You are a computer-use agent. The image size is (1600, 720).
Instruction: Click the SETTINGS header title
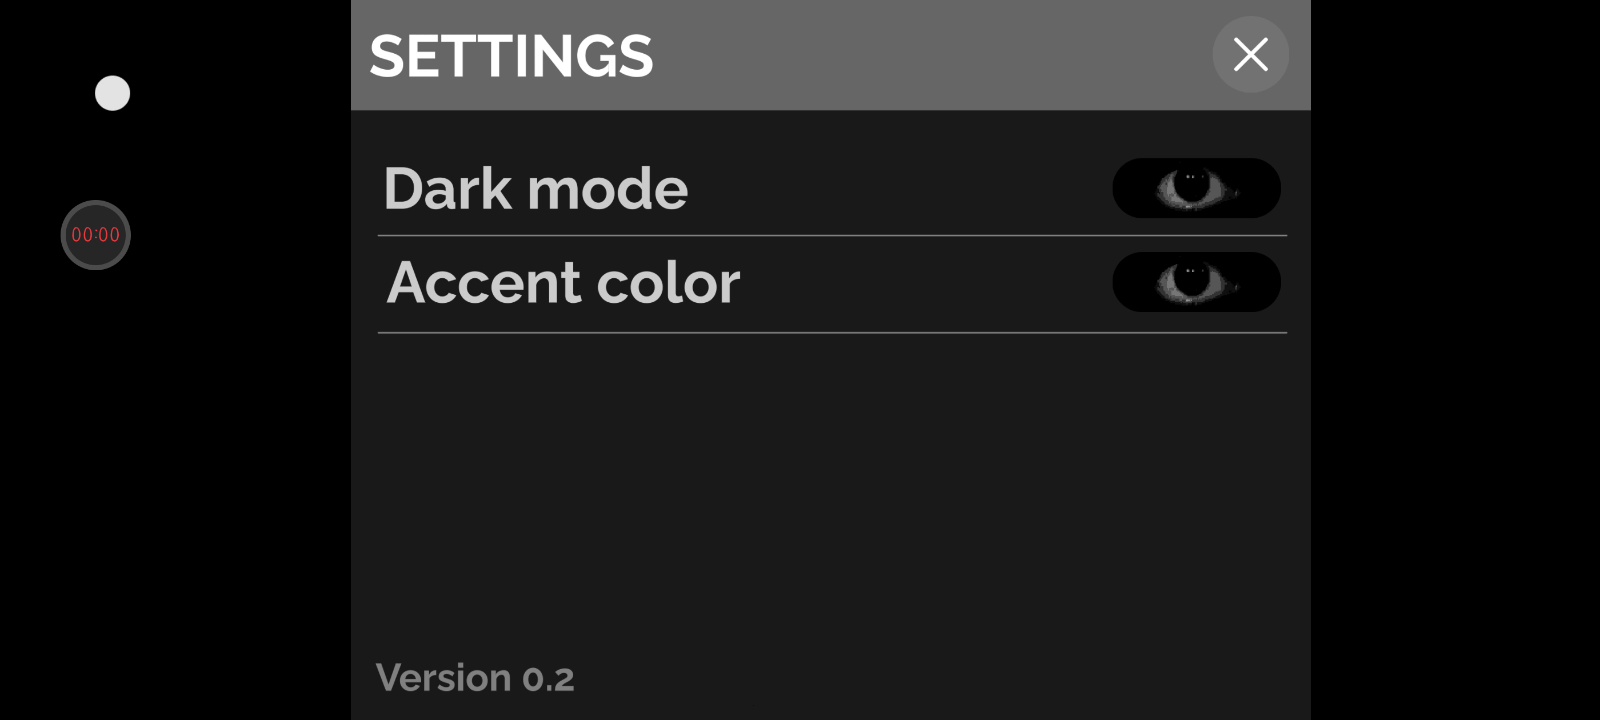(511, 56)
